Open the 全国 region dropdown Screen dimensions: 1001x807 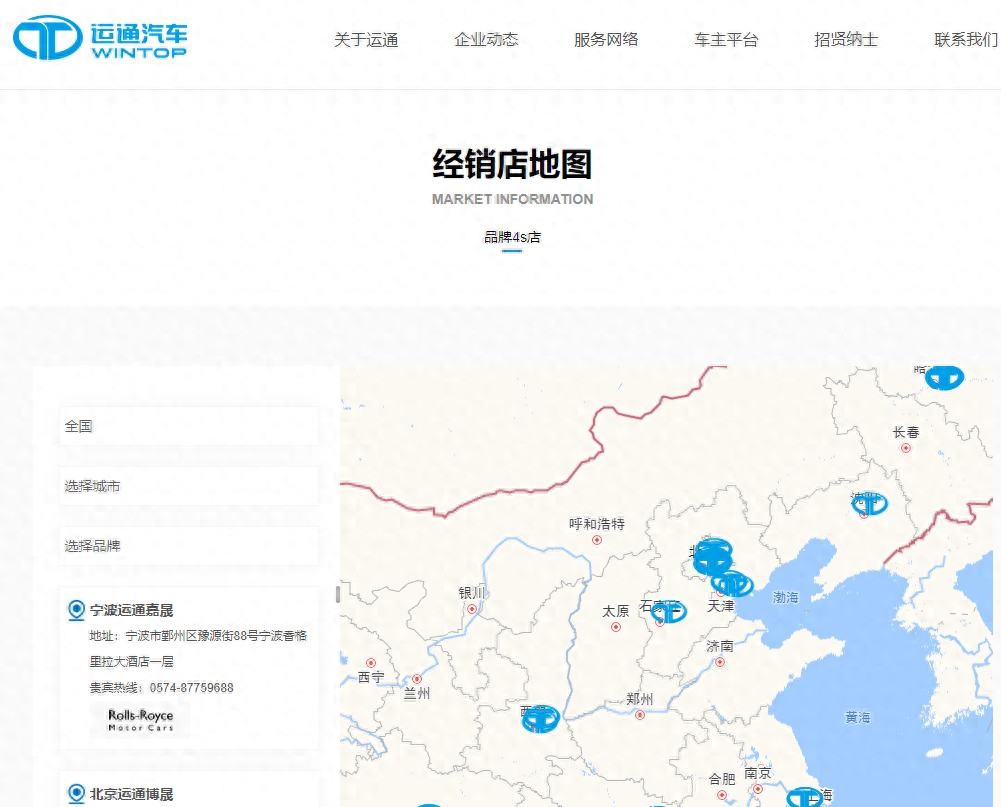(x=186, y=425)
